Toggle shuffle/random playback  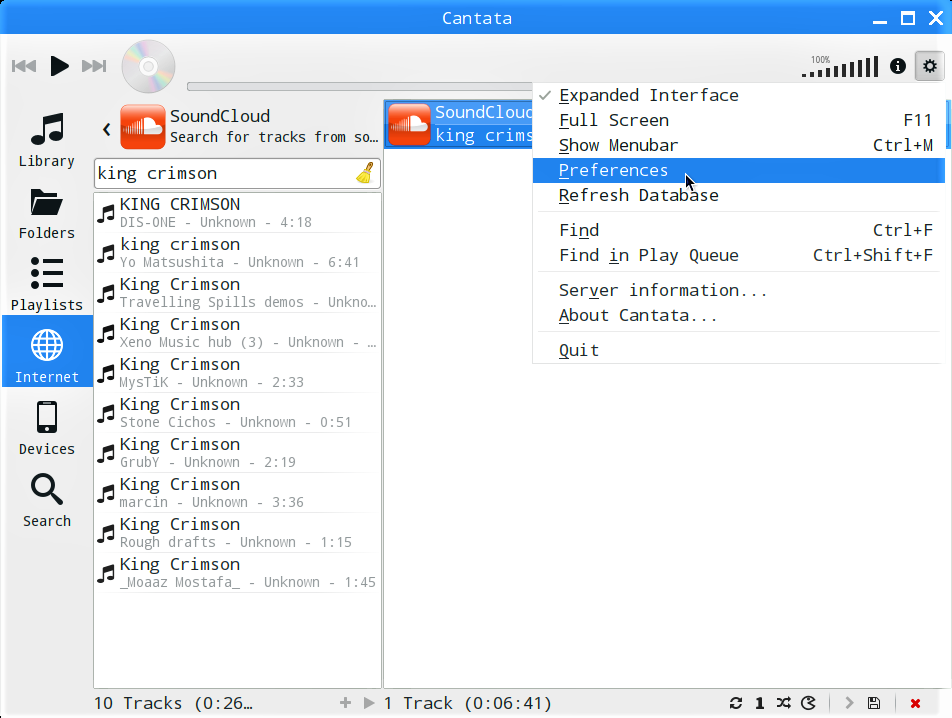click(x=784, y=703)
